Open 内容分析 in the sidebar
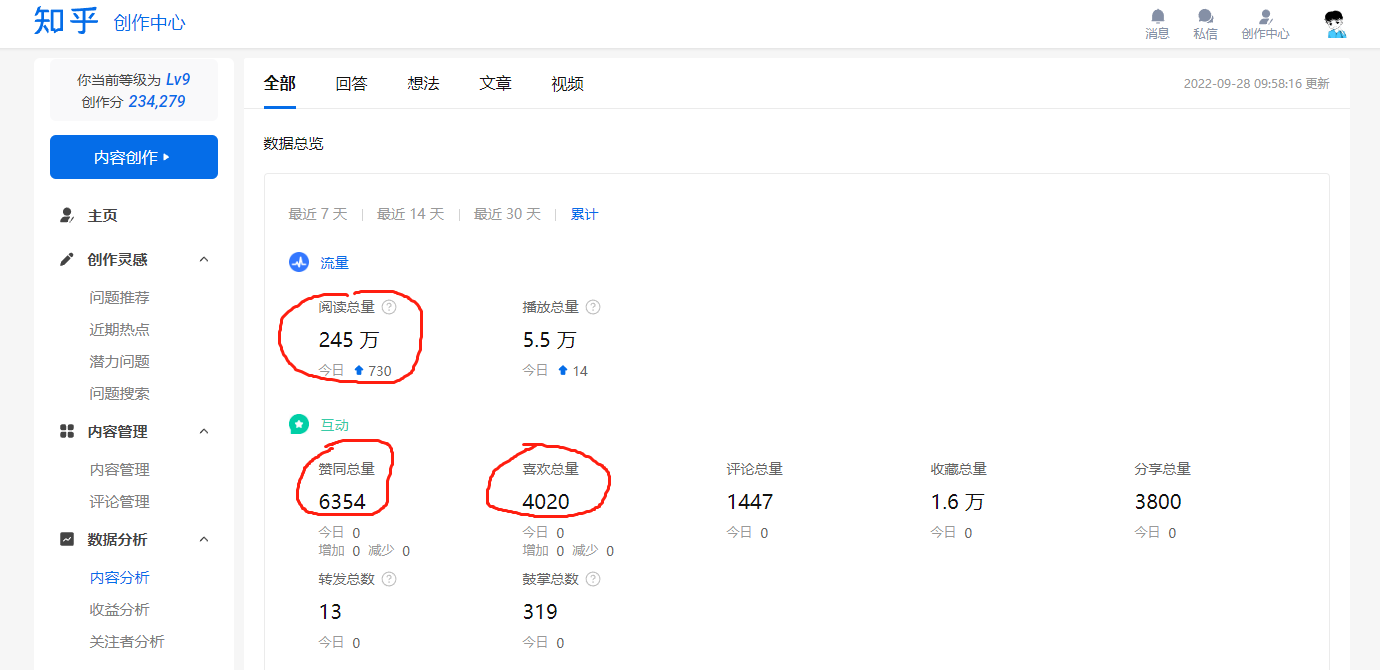 coord(119,577)
